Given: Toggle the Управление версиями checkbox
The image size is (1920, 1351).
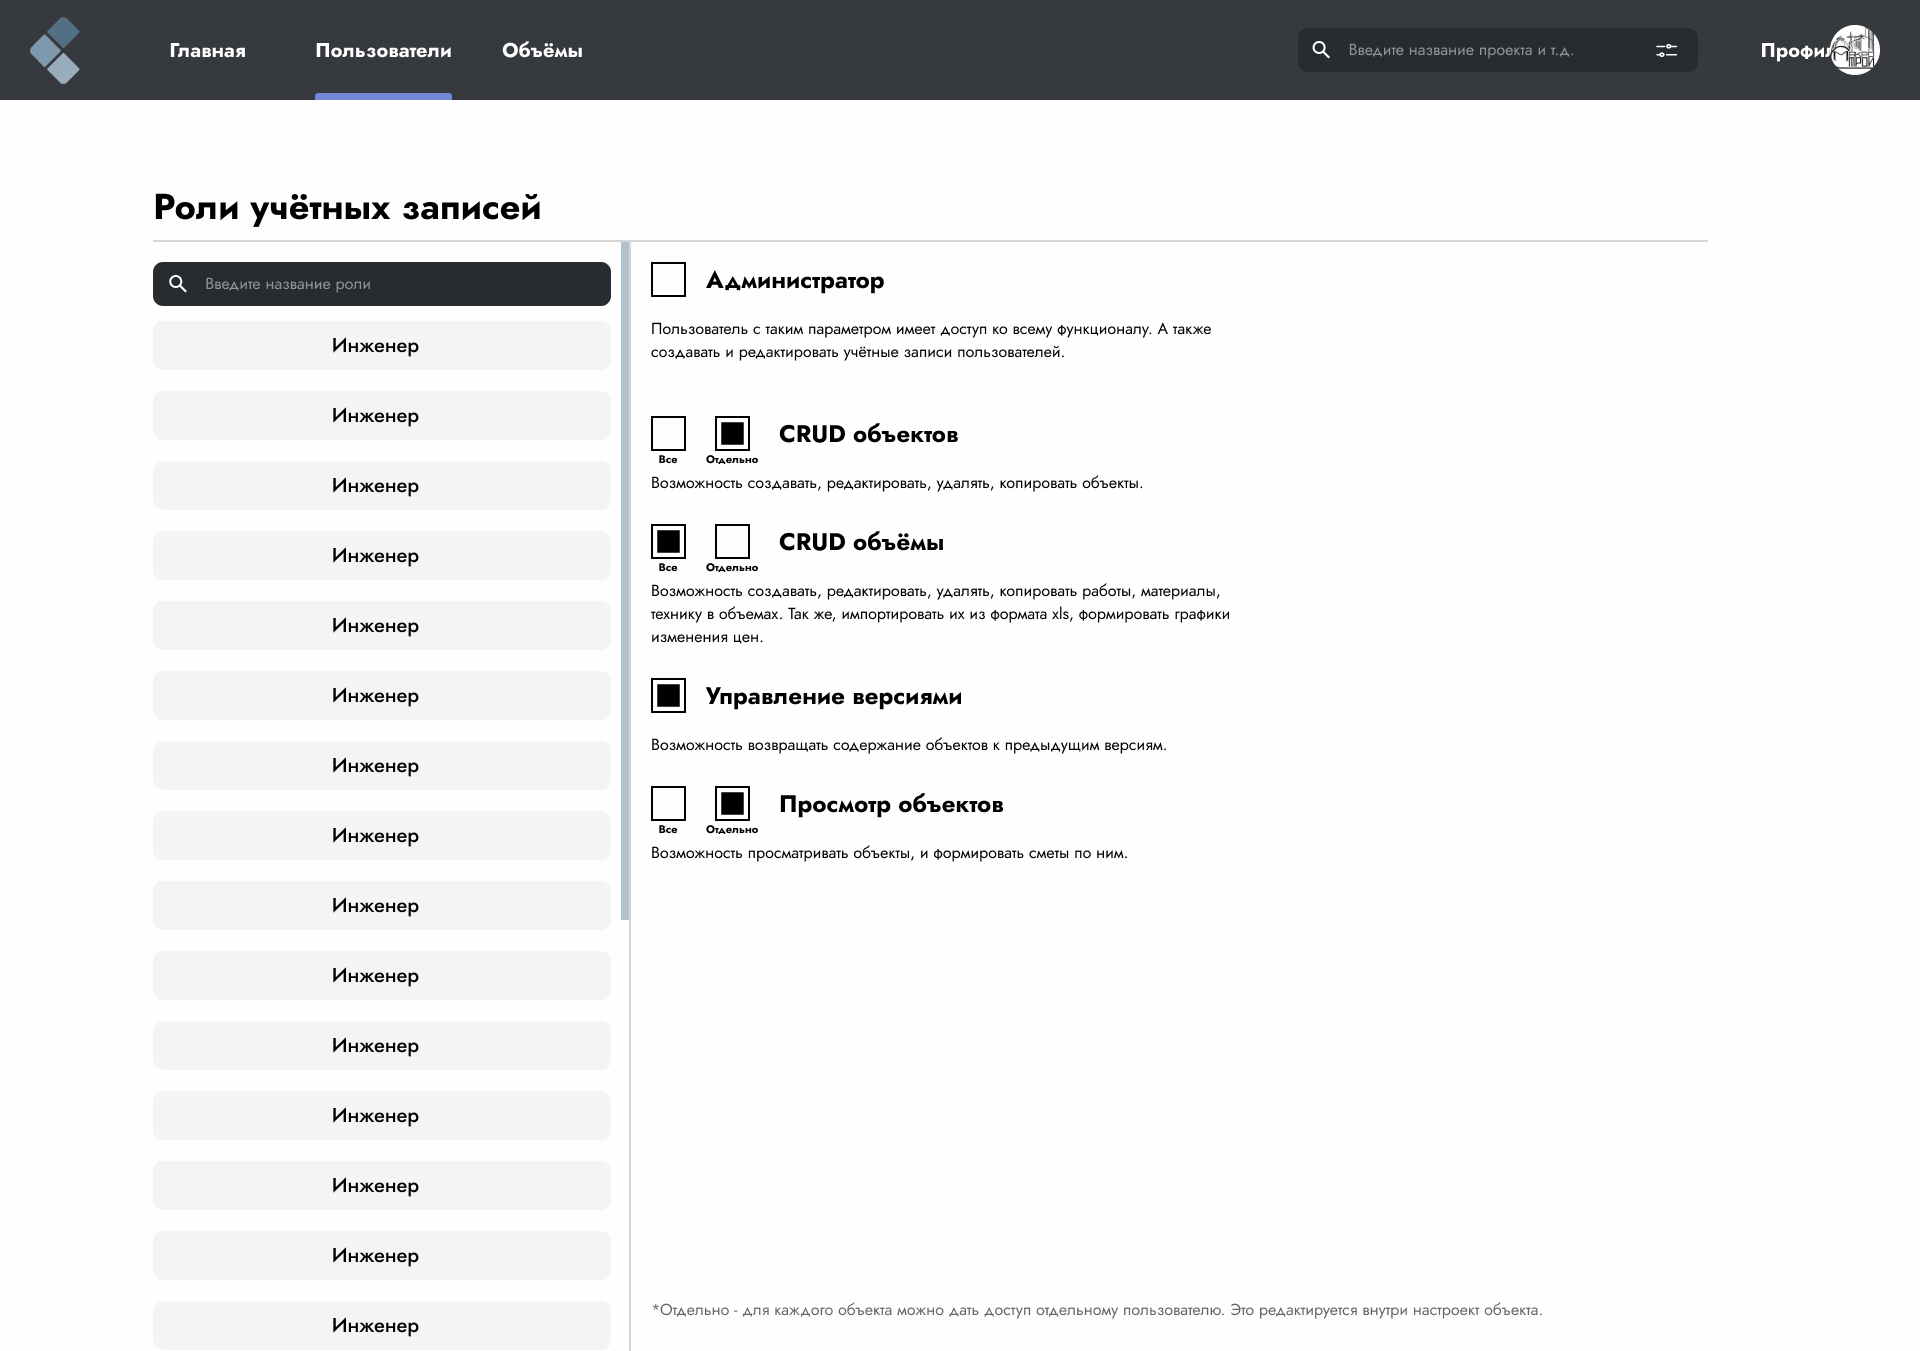Looking at the screenshot, I should tap(668, 696).
